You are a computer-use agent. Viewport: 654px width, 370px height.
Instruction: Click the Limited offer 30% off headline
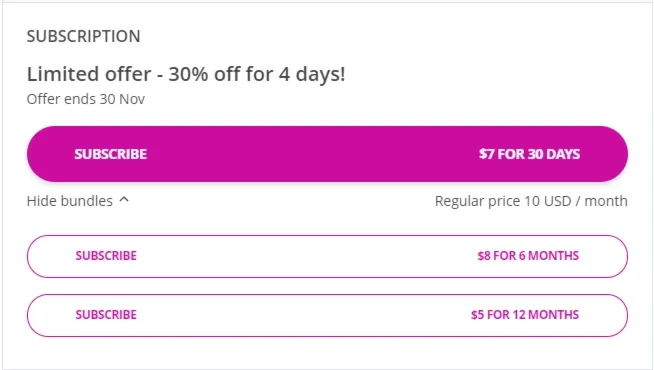click(186, 74)
